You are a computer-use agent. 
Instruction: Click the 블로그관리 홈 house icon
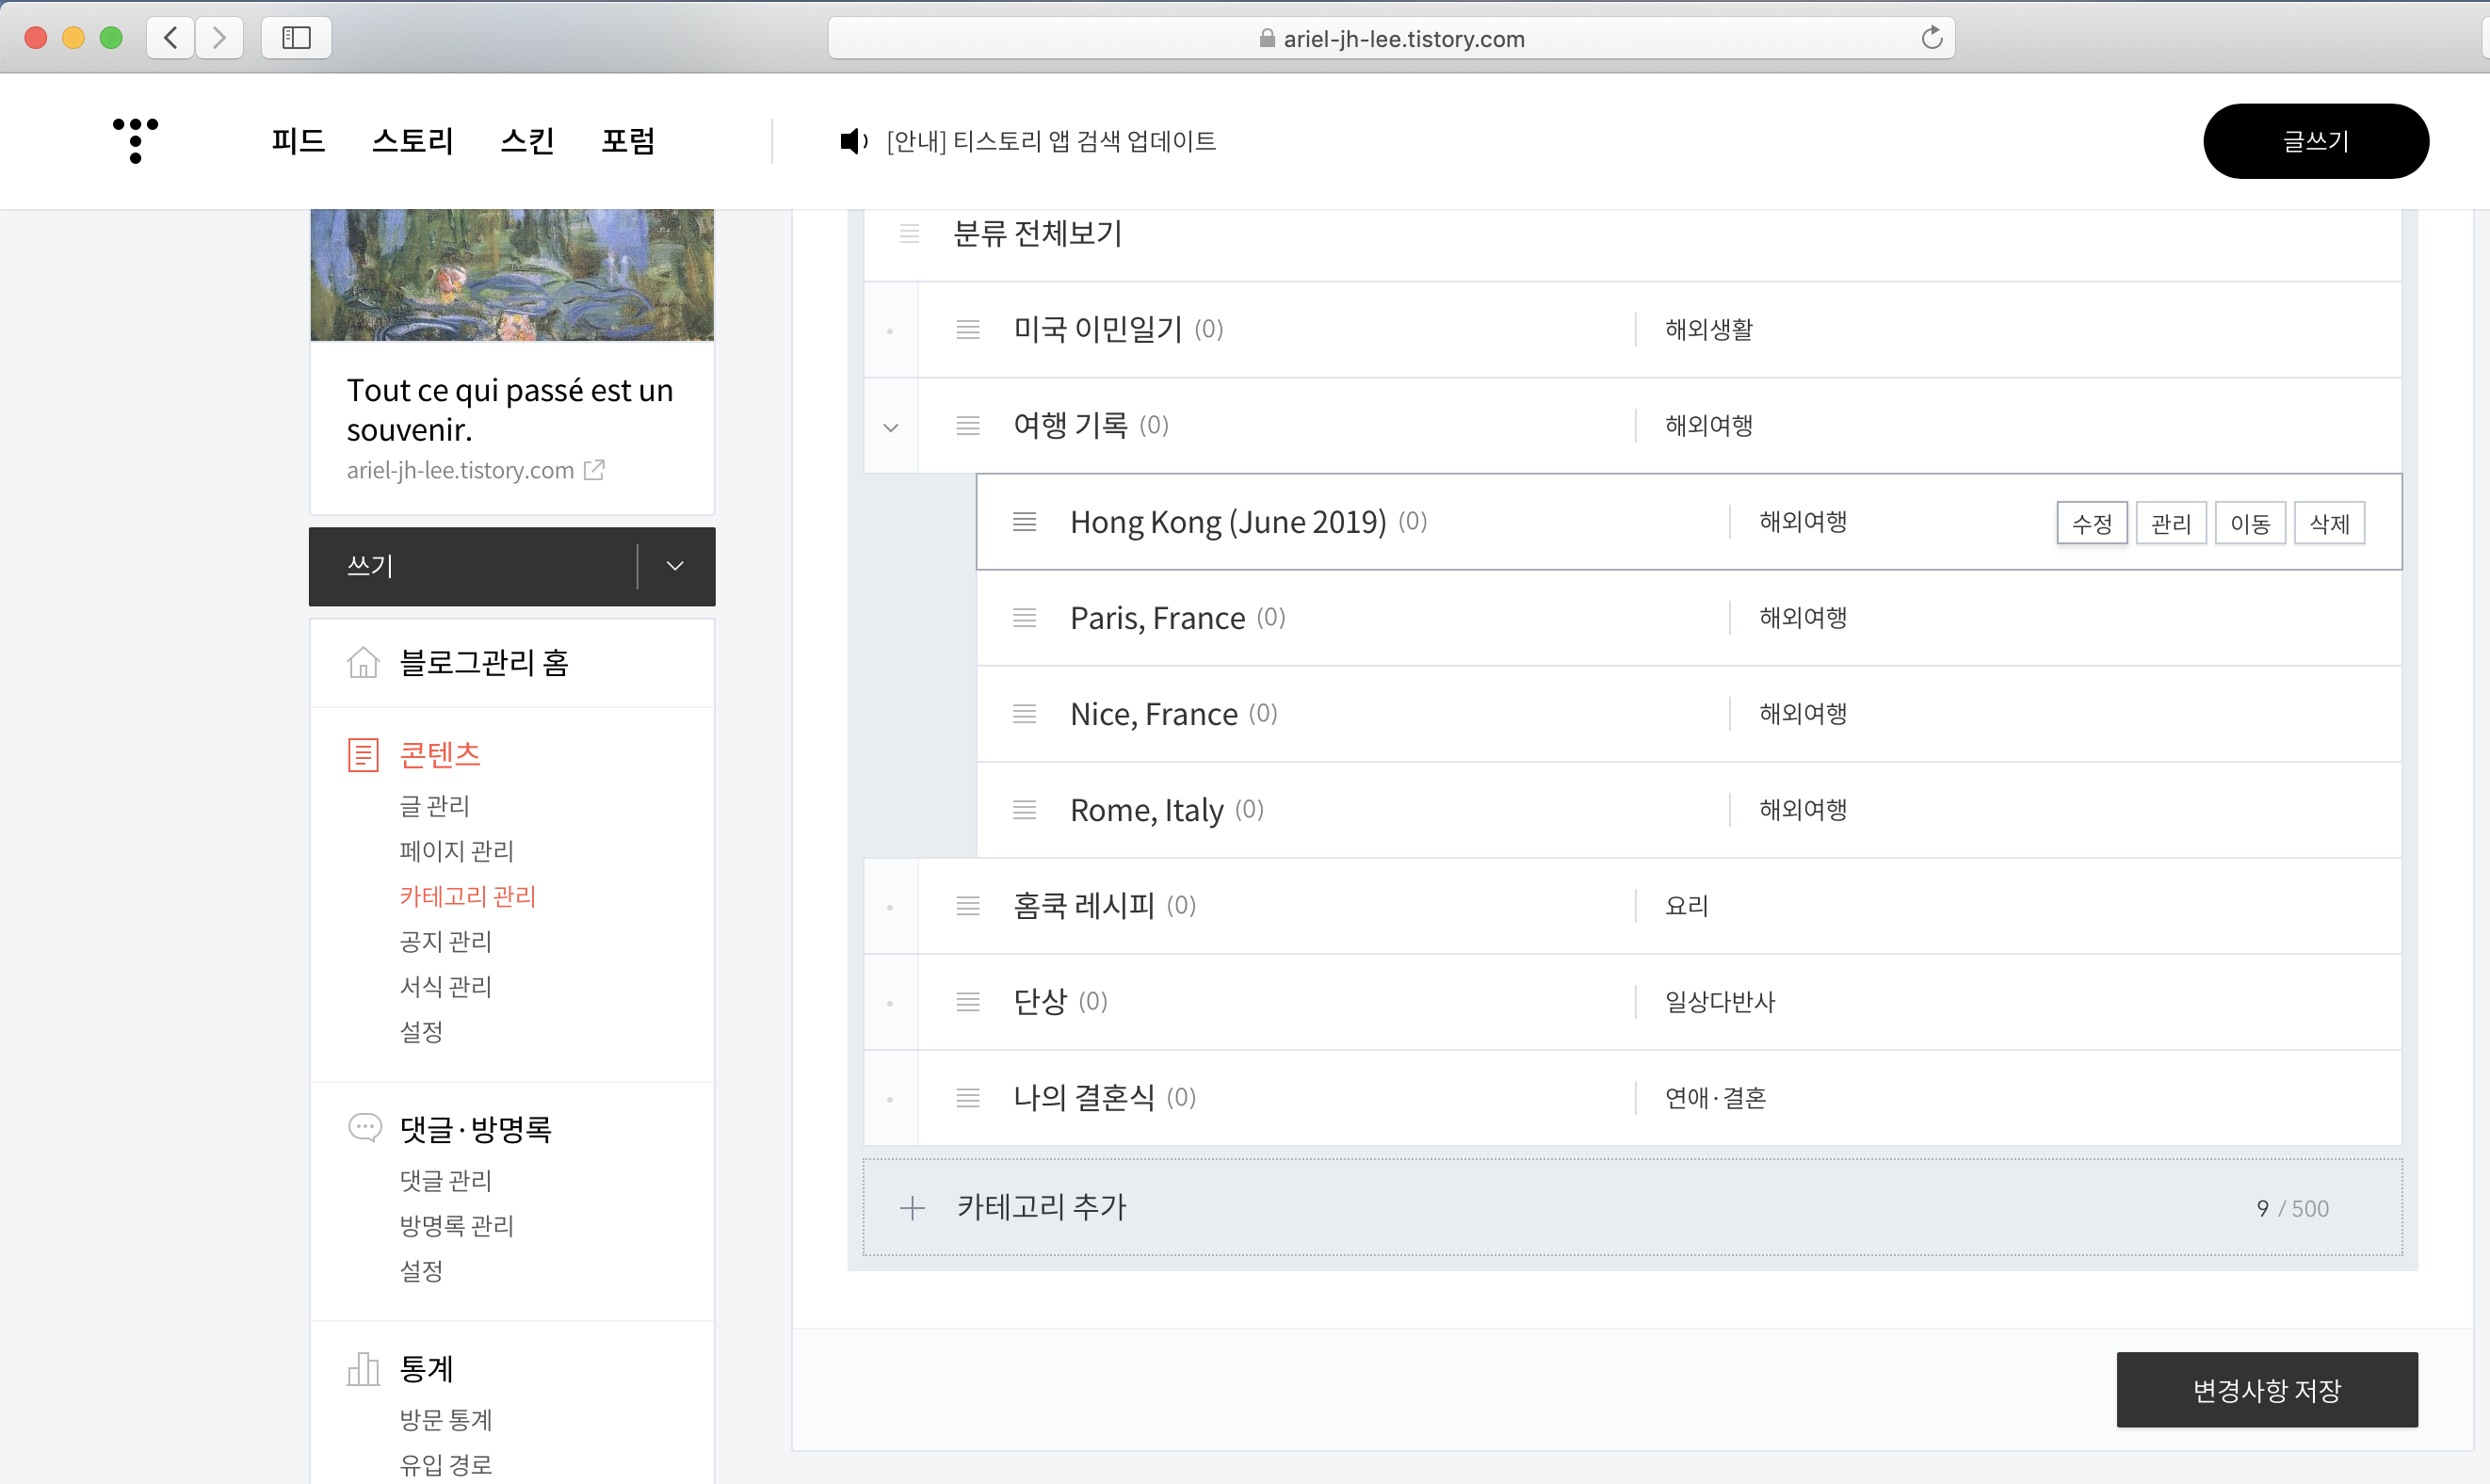tap(363, 662)
